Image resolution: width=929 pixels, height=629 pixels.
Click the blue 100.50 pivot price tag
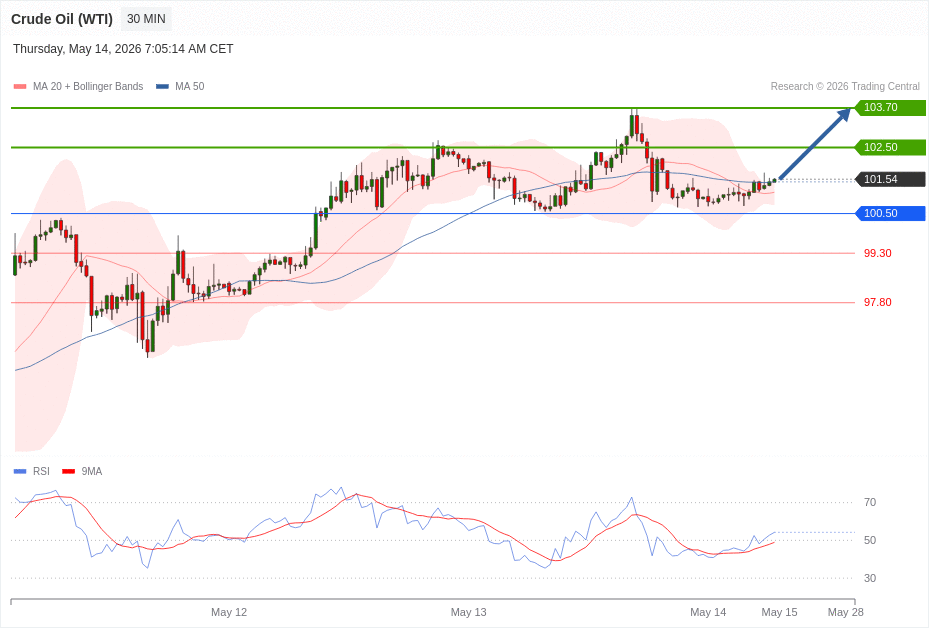(x=890, y=214)
